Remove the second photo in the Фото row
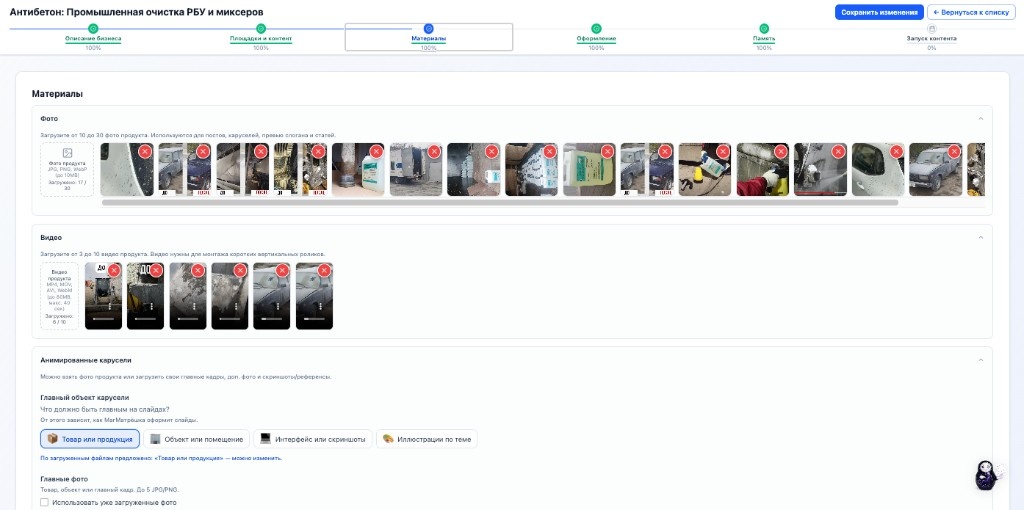 (x=202, y=151)
